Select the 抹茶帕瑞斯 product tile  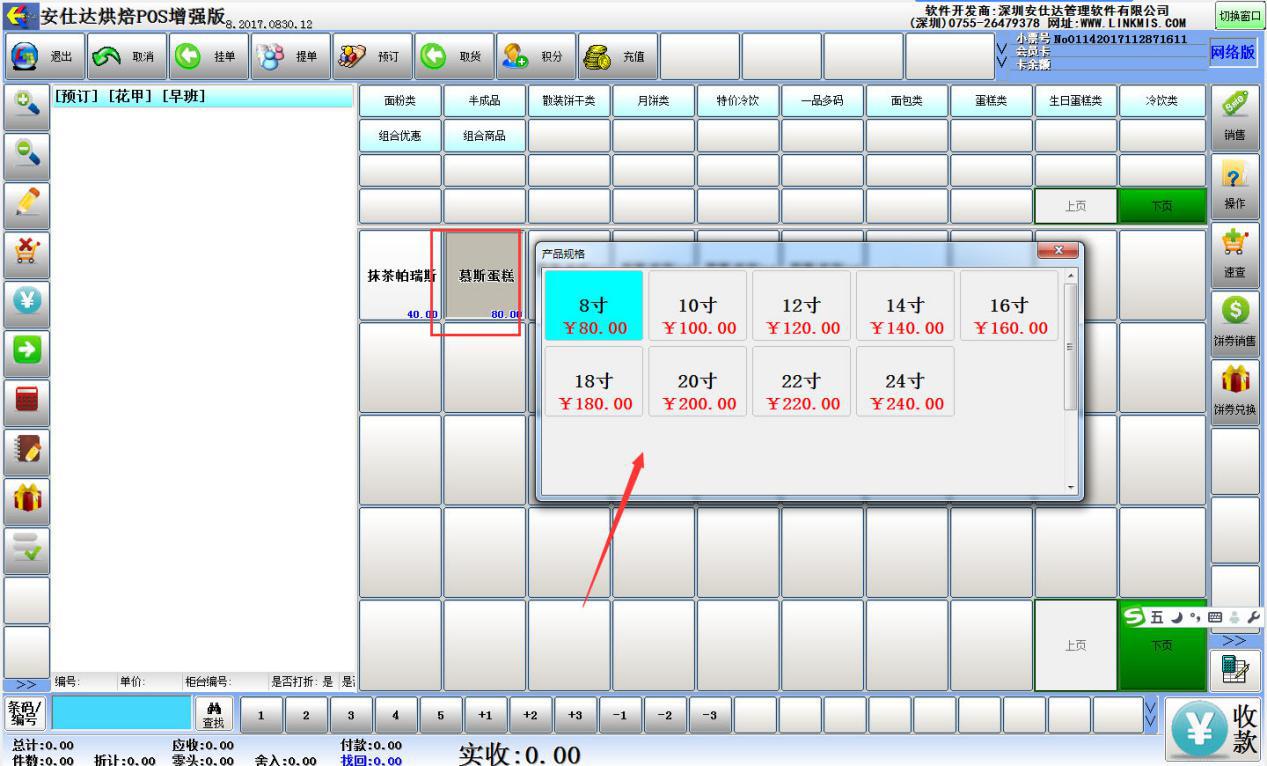[x=400, y=276]
